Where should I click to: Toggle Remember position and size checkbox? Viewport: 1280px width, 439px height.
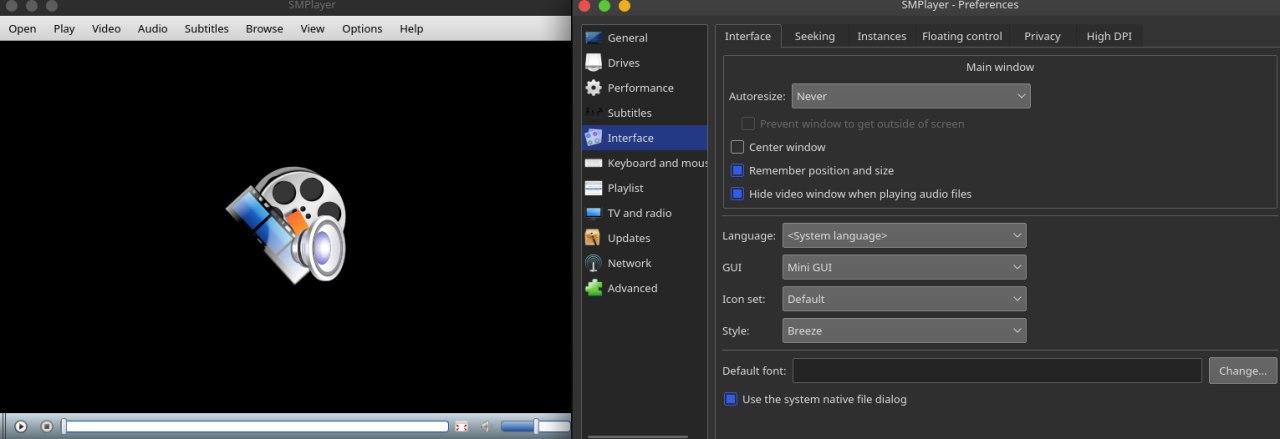(738, 171)
